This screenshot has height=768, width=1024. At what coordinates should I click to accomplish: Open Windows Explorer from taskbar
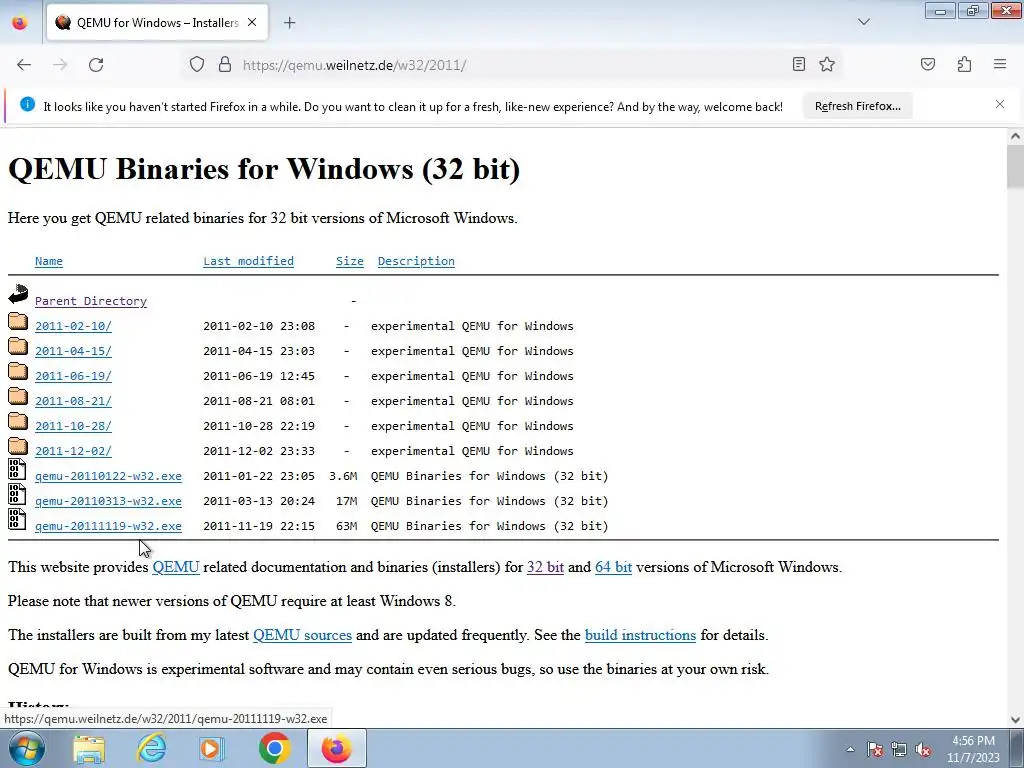89,749
